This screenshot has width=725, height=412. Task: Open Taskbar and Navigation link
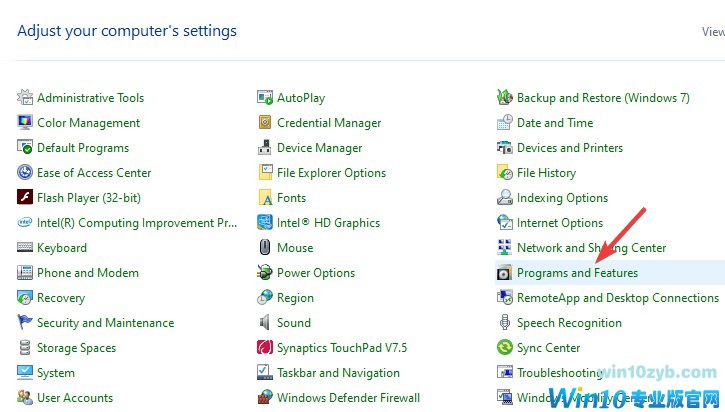(x=338, y=373)
